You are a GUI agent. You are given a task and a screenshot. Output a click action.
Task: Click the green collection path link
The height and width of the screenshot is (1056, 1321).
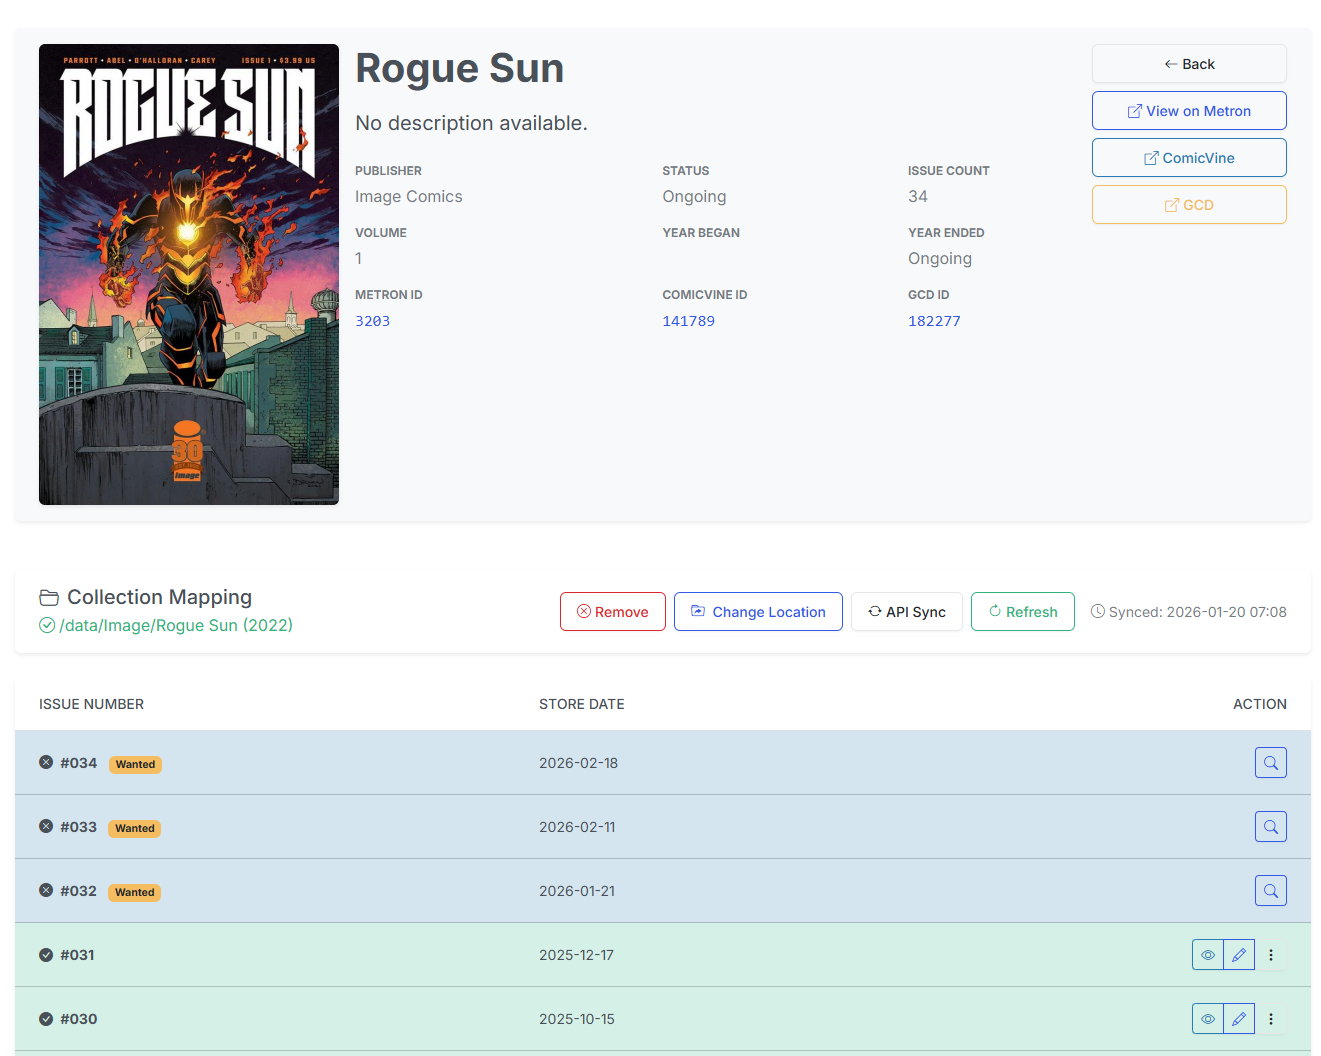click(x=175, y=625)
